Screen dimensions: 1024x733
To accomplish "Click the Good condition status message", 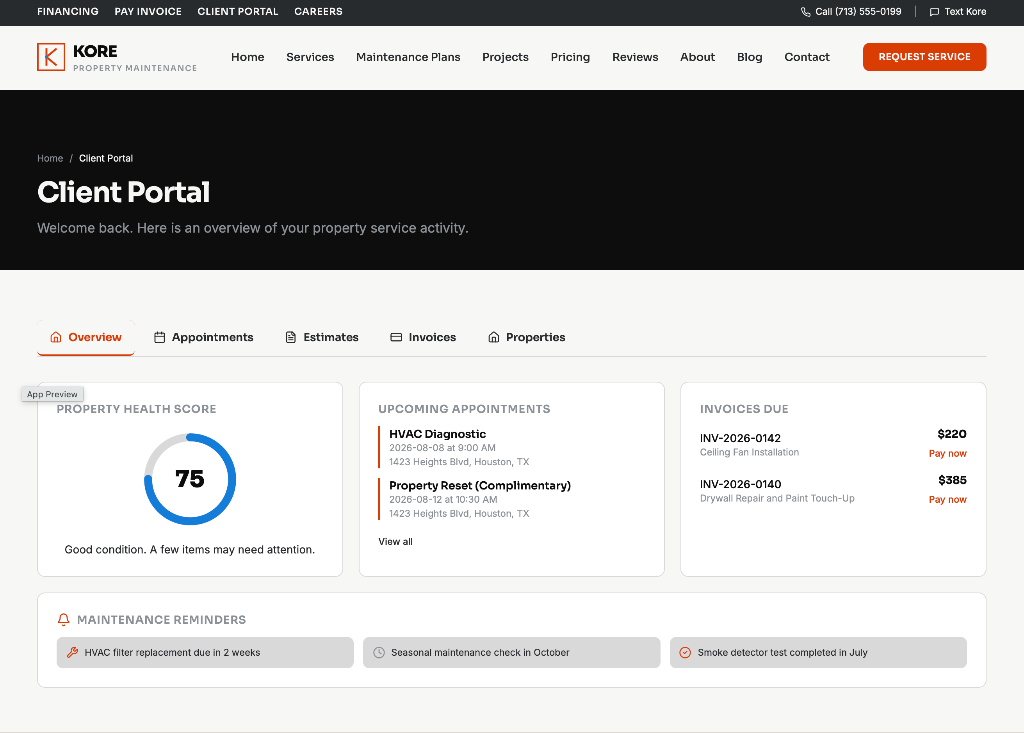I will point(189,549).
